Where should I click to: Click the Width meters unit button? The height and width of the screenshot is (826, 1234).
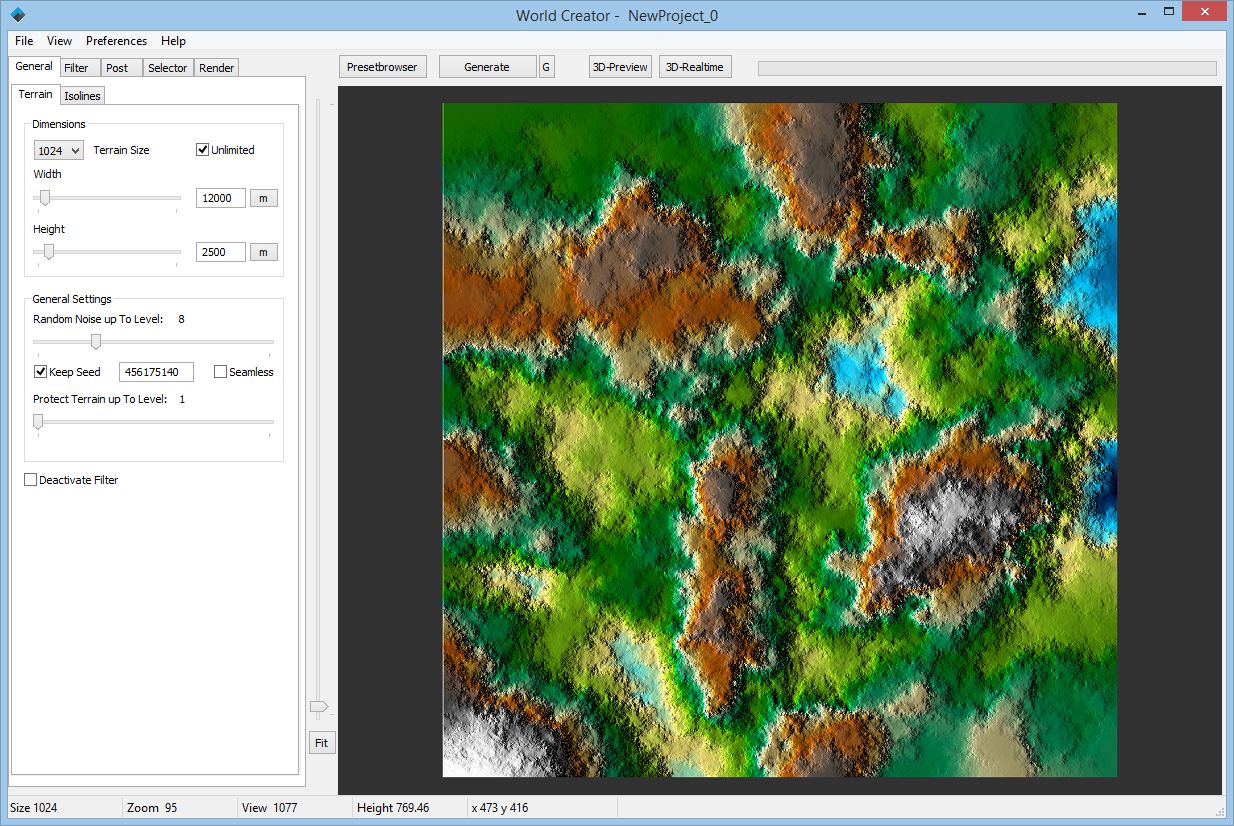(x=263, y=197)
